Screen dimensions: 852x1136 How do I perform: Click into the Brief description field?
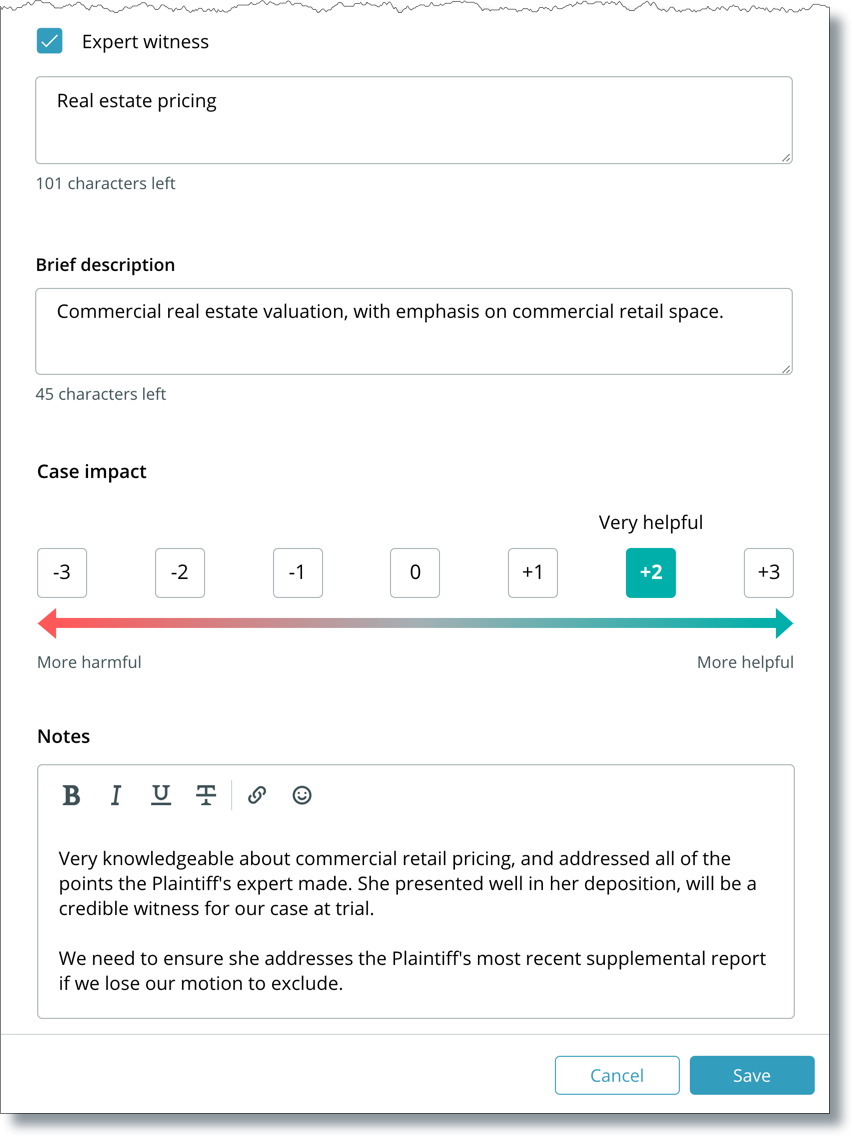414,332
